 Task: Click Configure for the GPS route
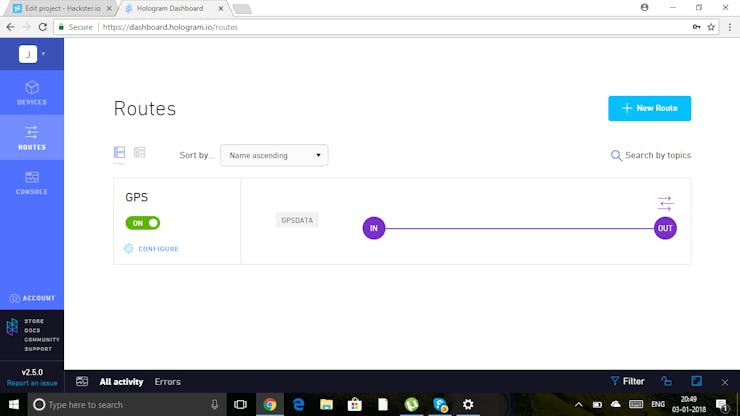pyautogui.click(x=151, y=249)
